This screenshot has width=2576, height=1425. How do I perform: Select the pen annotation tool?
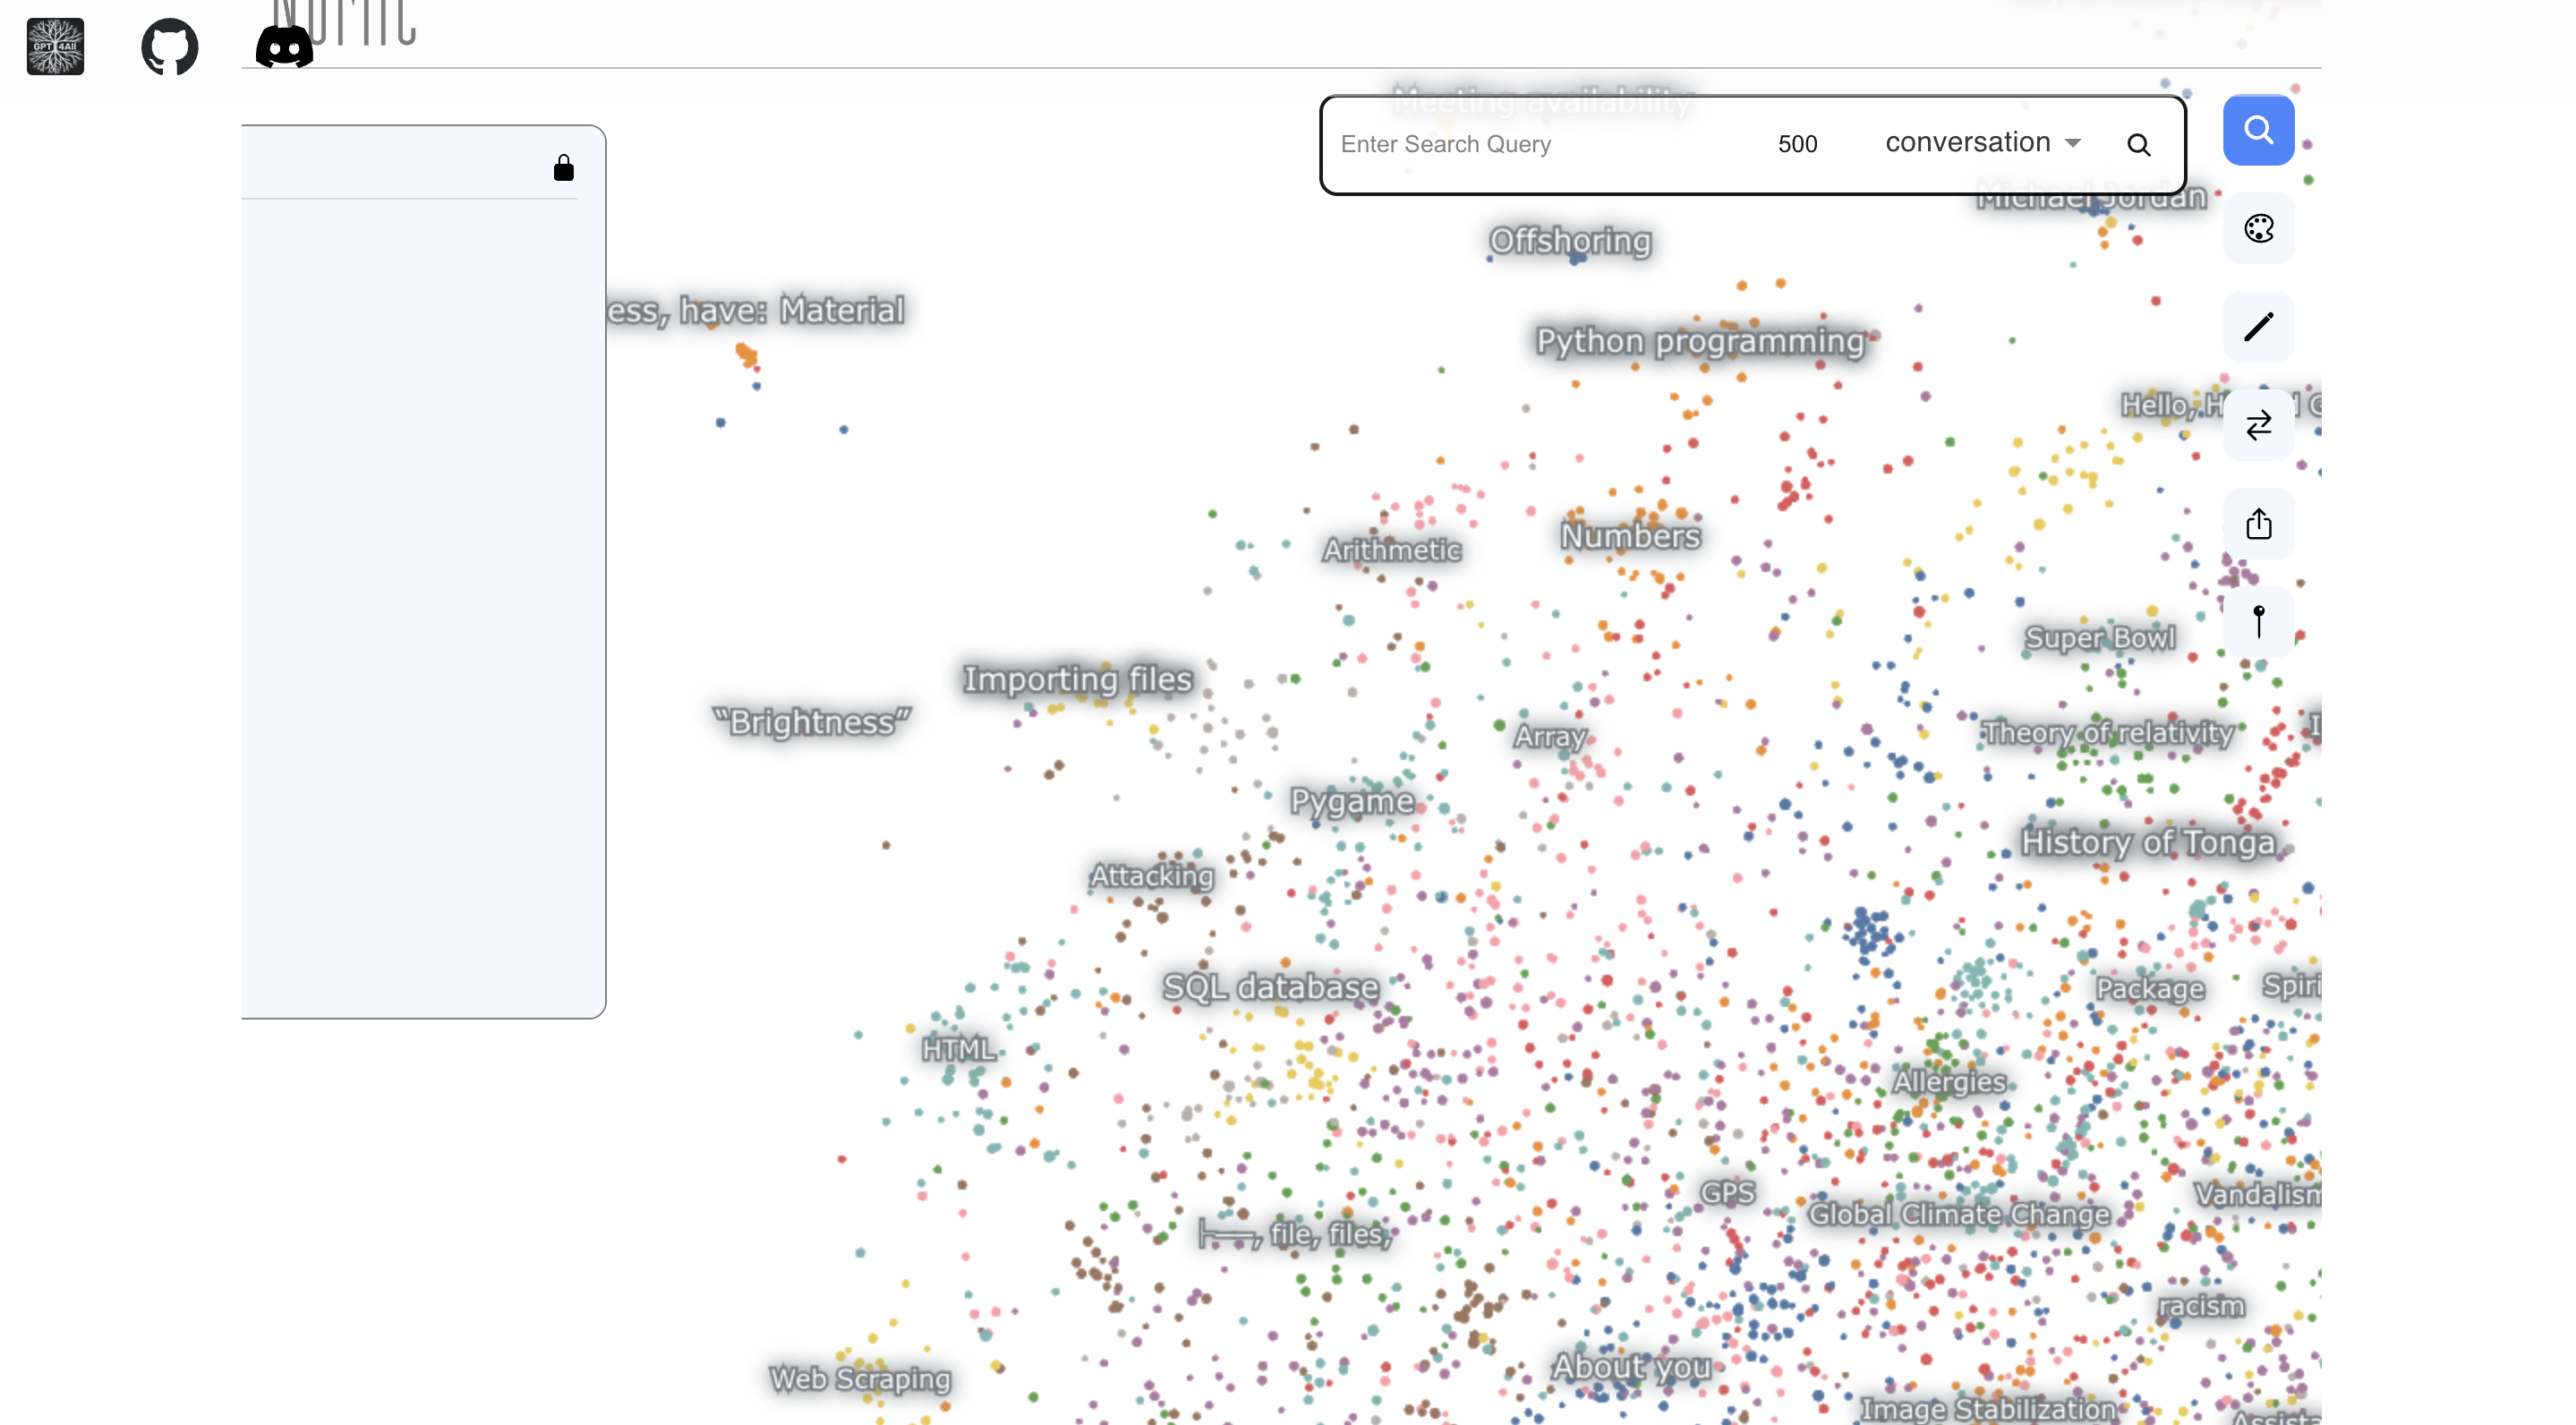[2258, 326]
